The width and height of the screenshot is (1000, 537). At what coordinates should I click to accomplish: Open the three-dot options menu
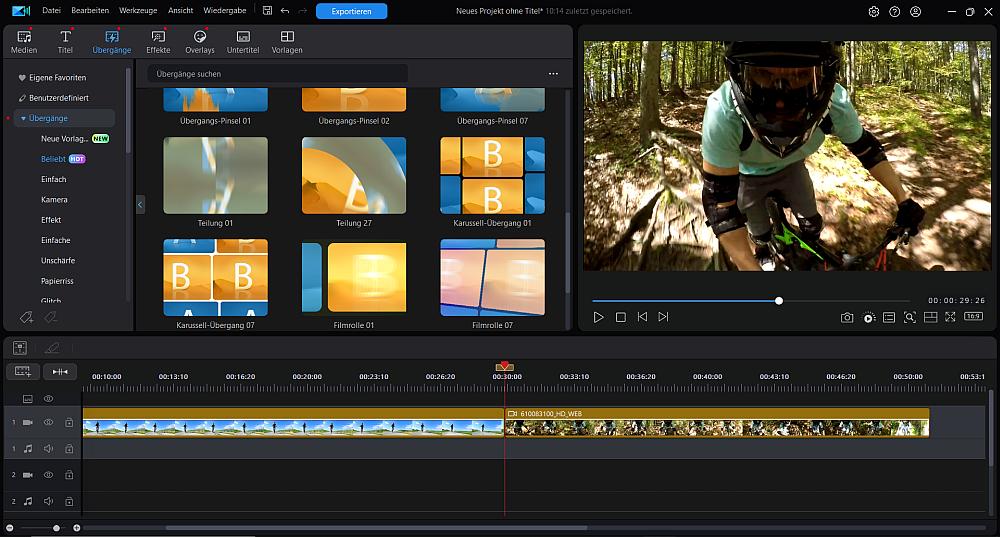coord(553,74)
